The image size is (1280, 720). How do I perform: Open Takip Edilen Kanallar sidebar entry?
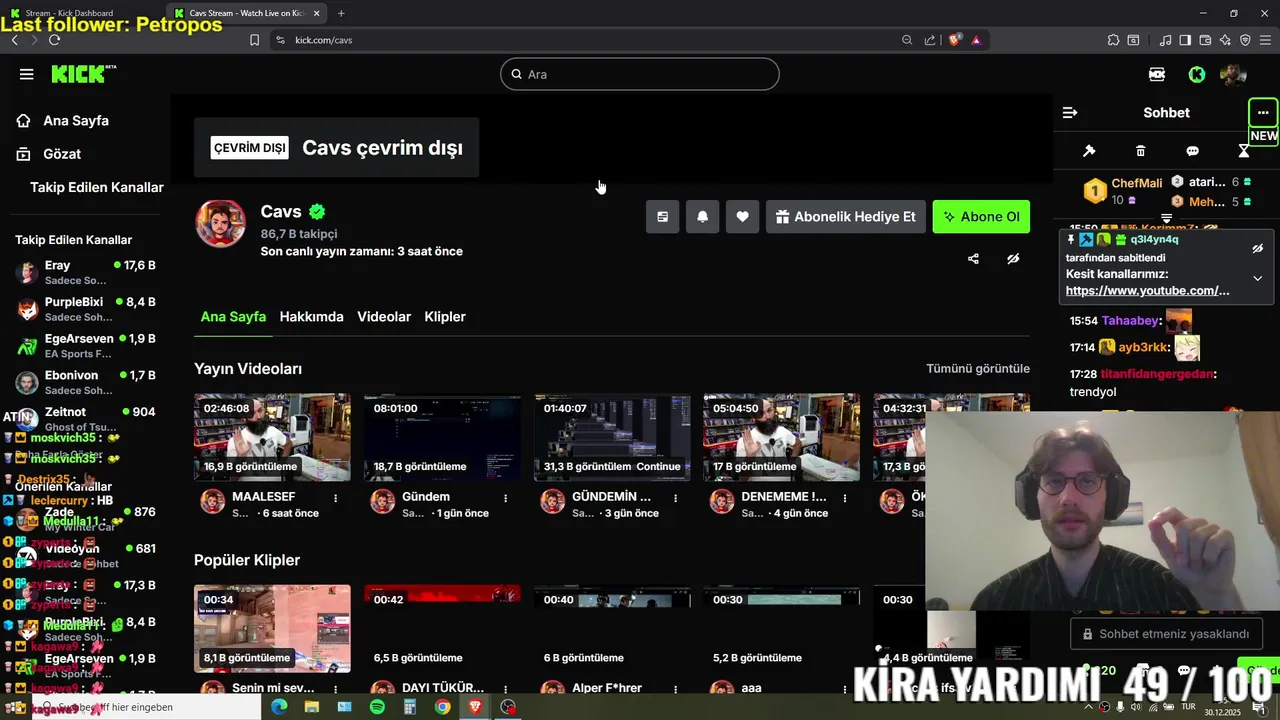(x=97, y=188)
